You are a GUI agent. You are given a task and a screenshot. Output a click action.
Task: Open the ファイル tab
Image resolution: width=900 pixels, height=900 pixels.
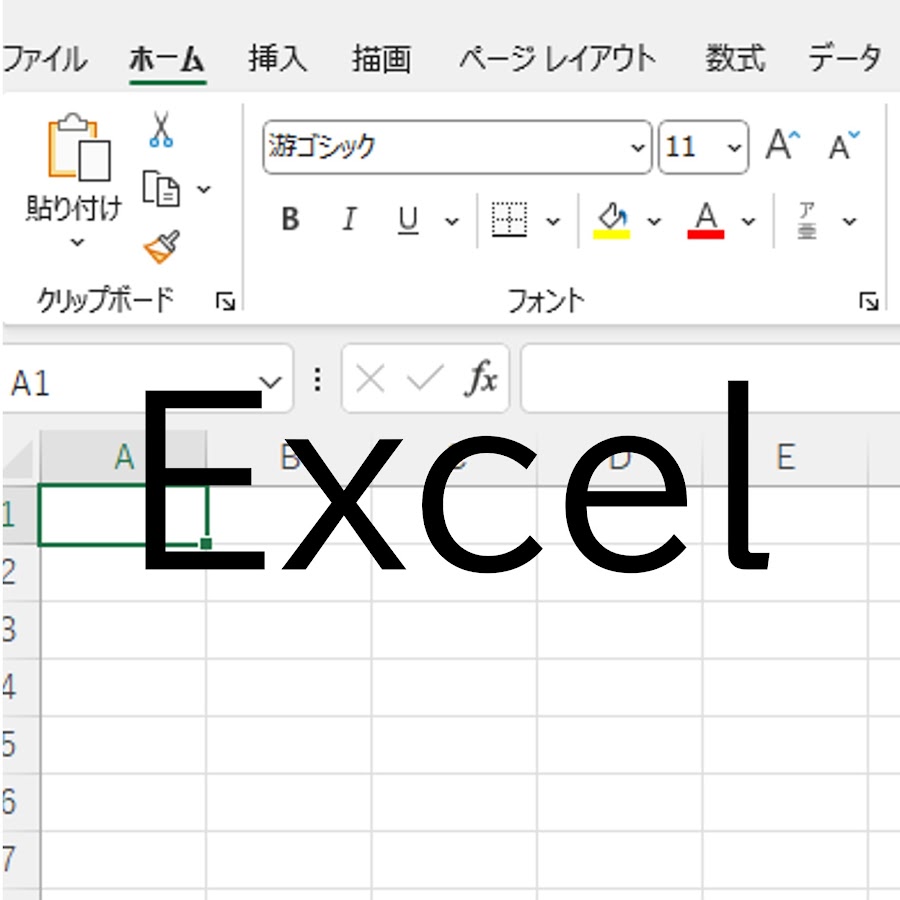tap(45, 59)
